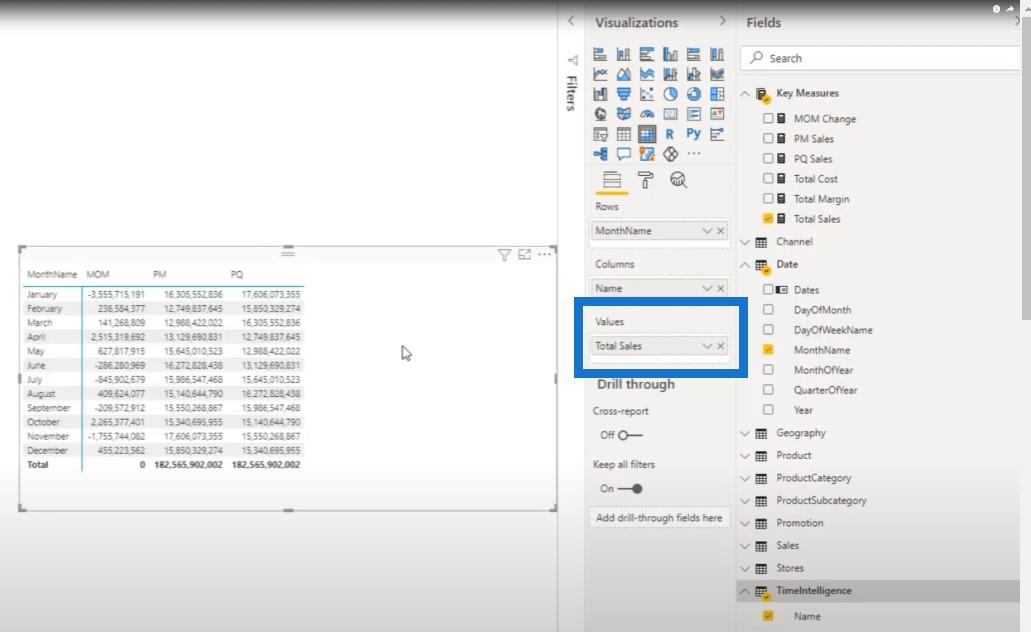Click the visual's focus mode icon
Image resolution: width=1031 pixels, height=632 pixels.
pyautogui.click(x=525, y=255)
